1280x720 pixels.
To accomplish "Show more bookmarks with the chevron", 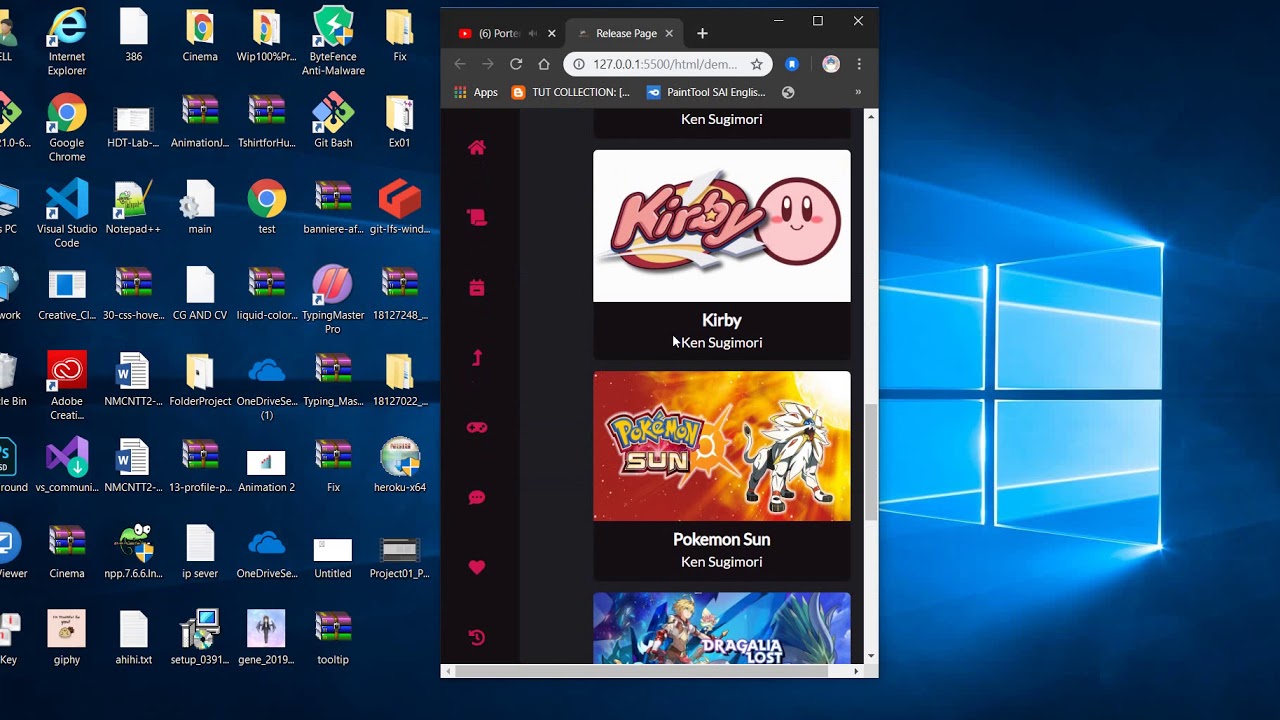I will click(858, 92).
